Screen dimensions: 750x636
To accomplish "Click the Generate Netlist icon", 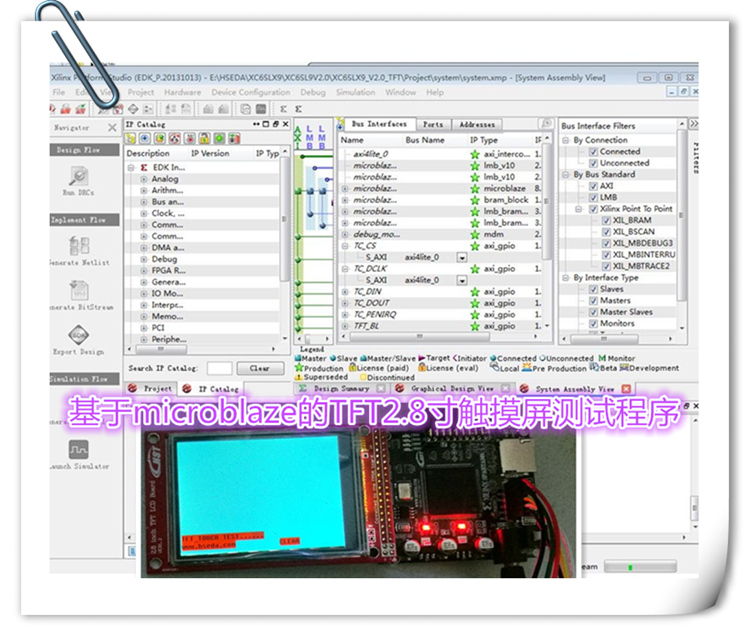I will click(x=79, y=246).
